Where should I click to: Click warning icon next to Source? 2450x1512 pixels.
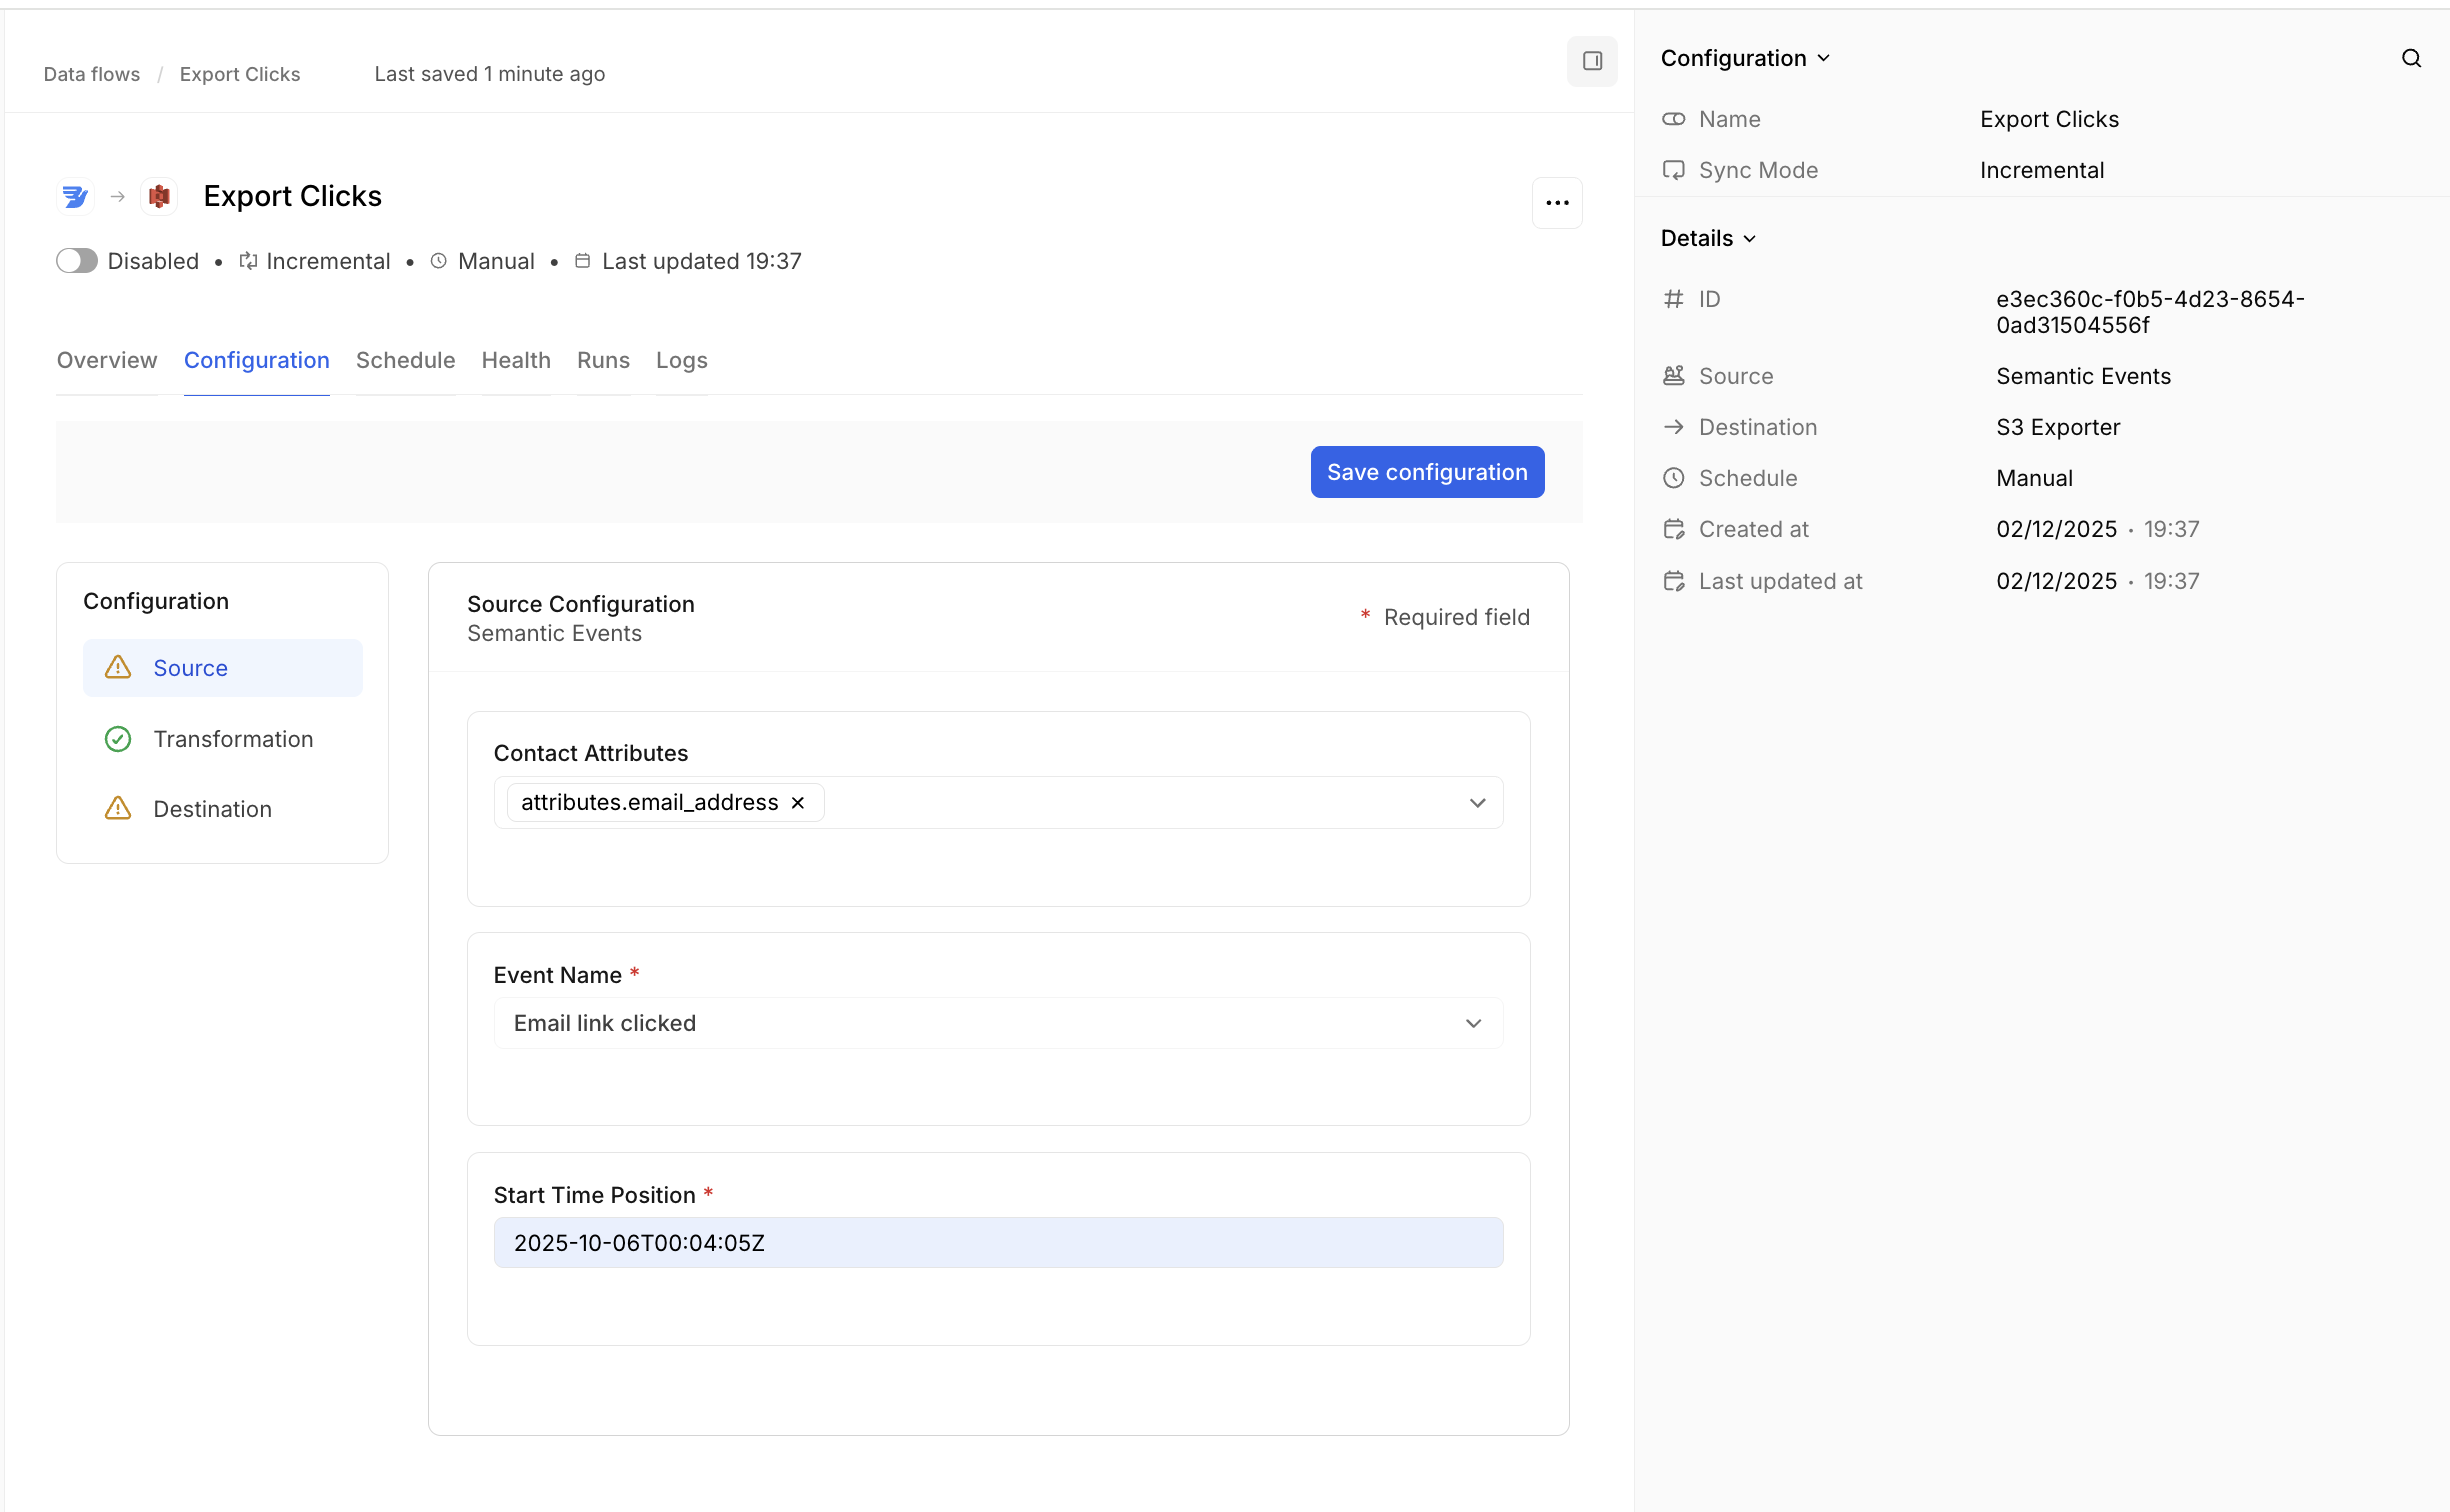[x=118, y=668]
